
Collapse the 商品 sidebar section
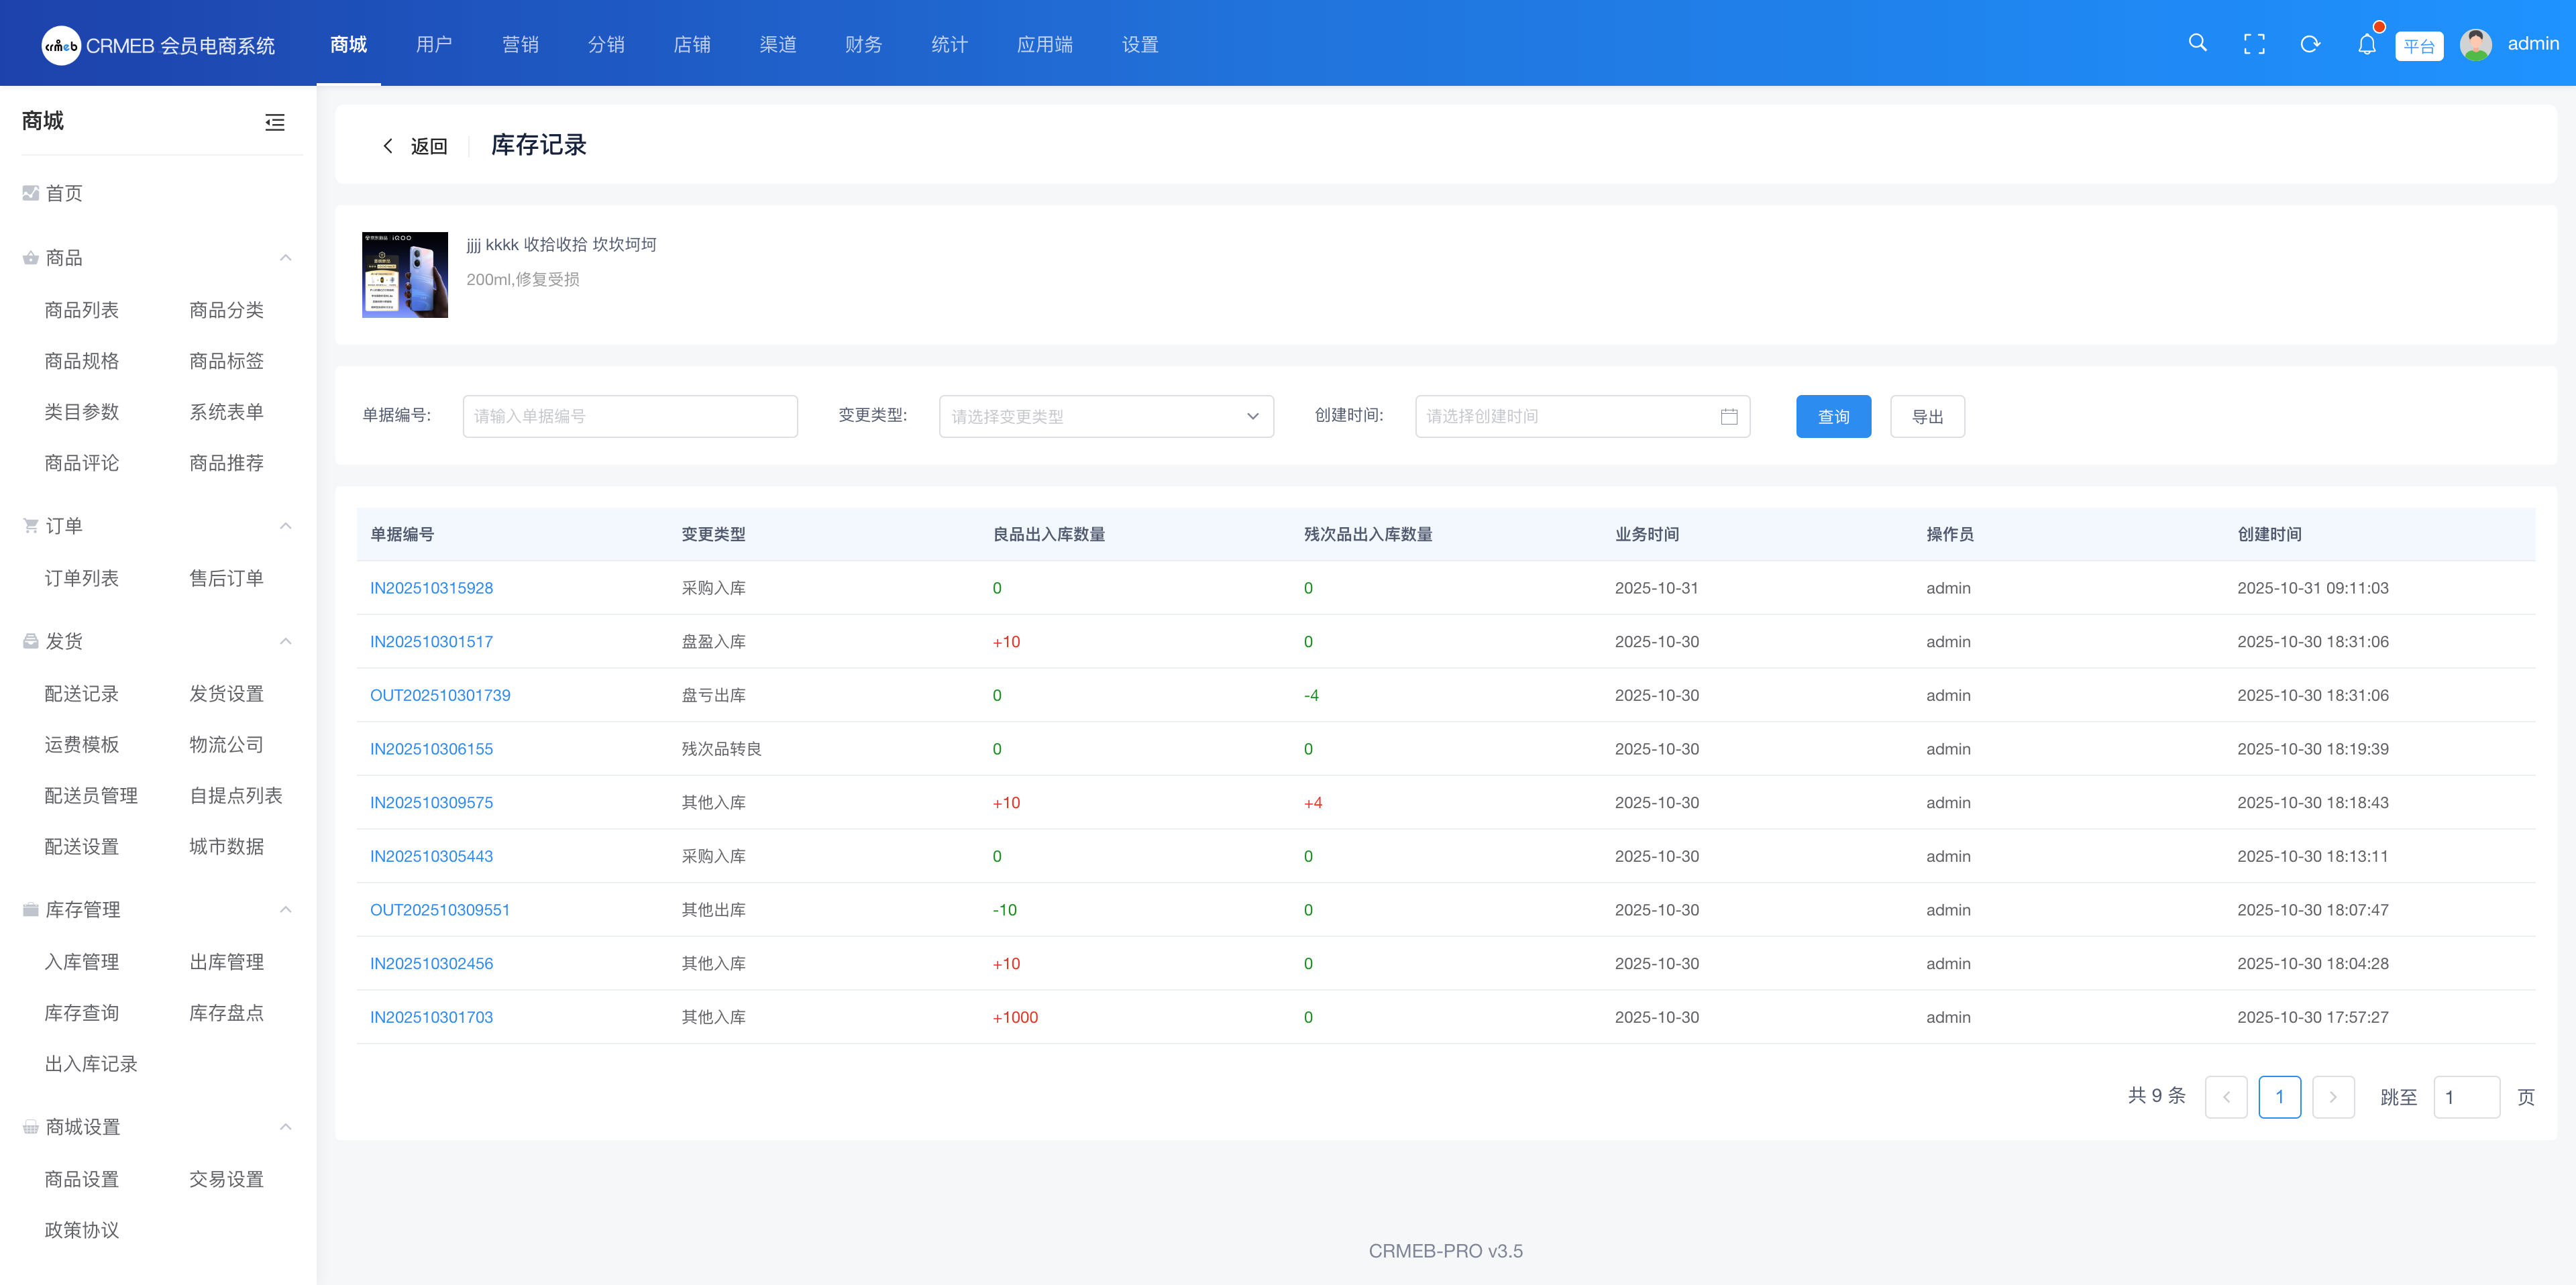click(x=285, y=258)
